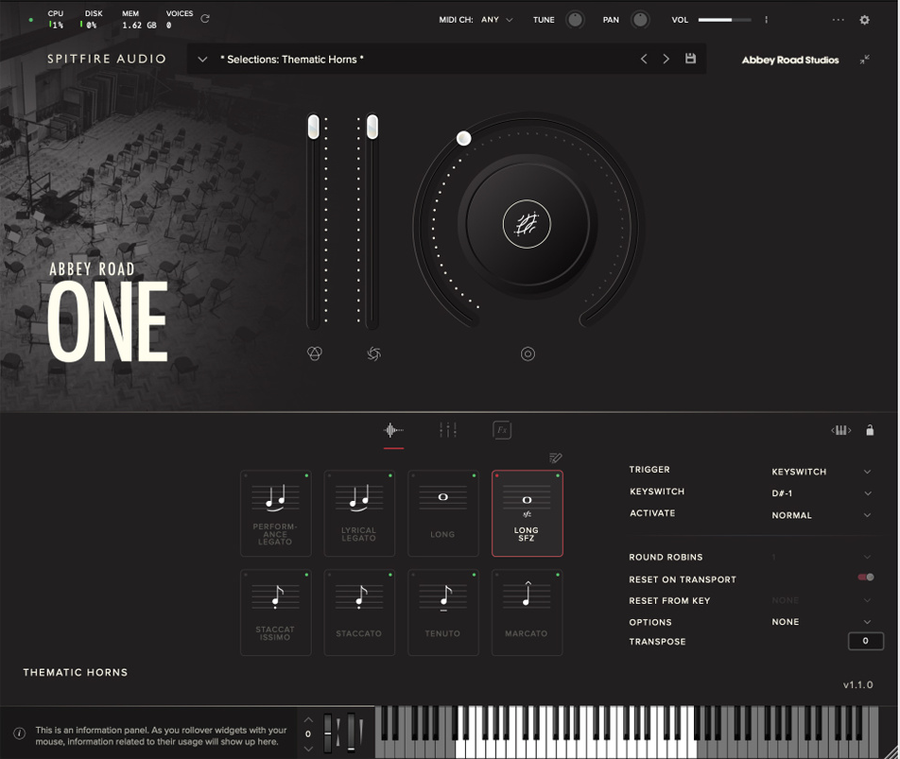Screen dimensions: 900x759
Task: Open the Keyswitch D#-1 dropdown
Action: [x=821, y=493]
